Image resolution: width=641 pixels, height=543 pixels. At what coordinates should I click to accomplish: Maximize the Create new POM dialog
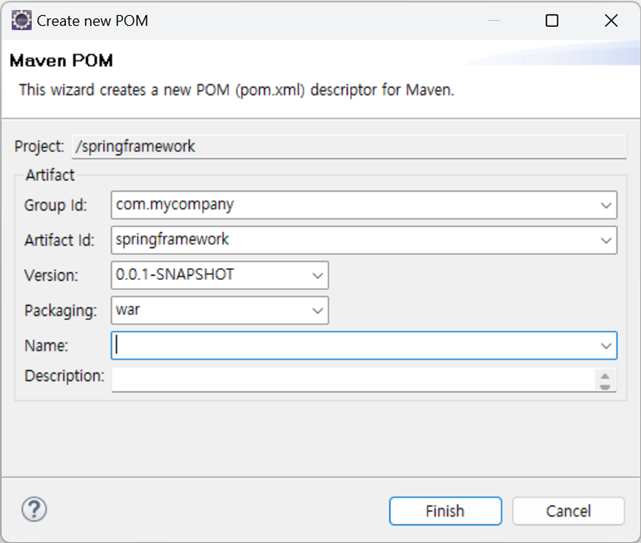tap(552, 20)
